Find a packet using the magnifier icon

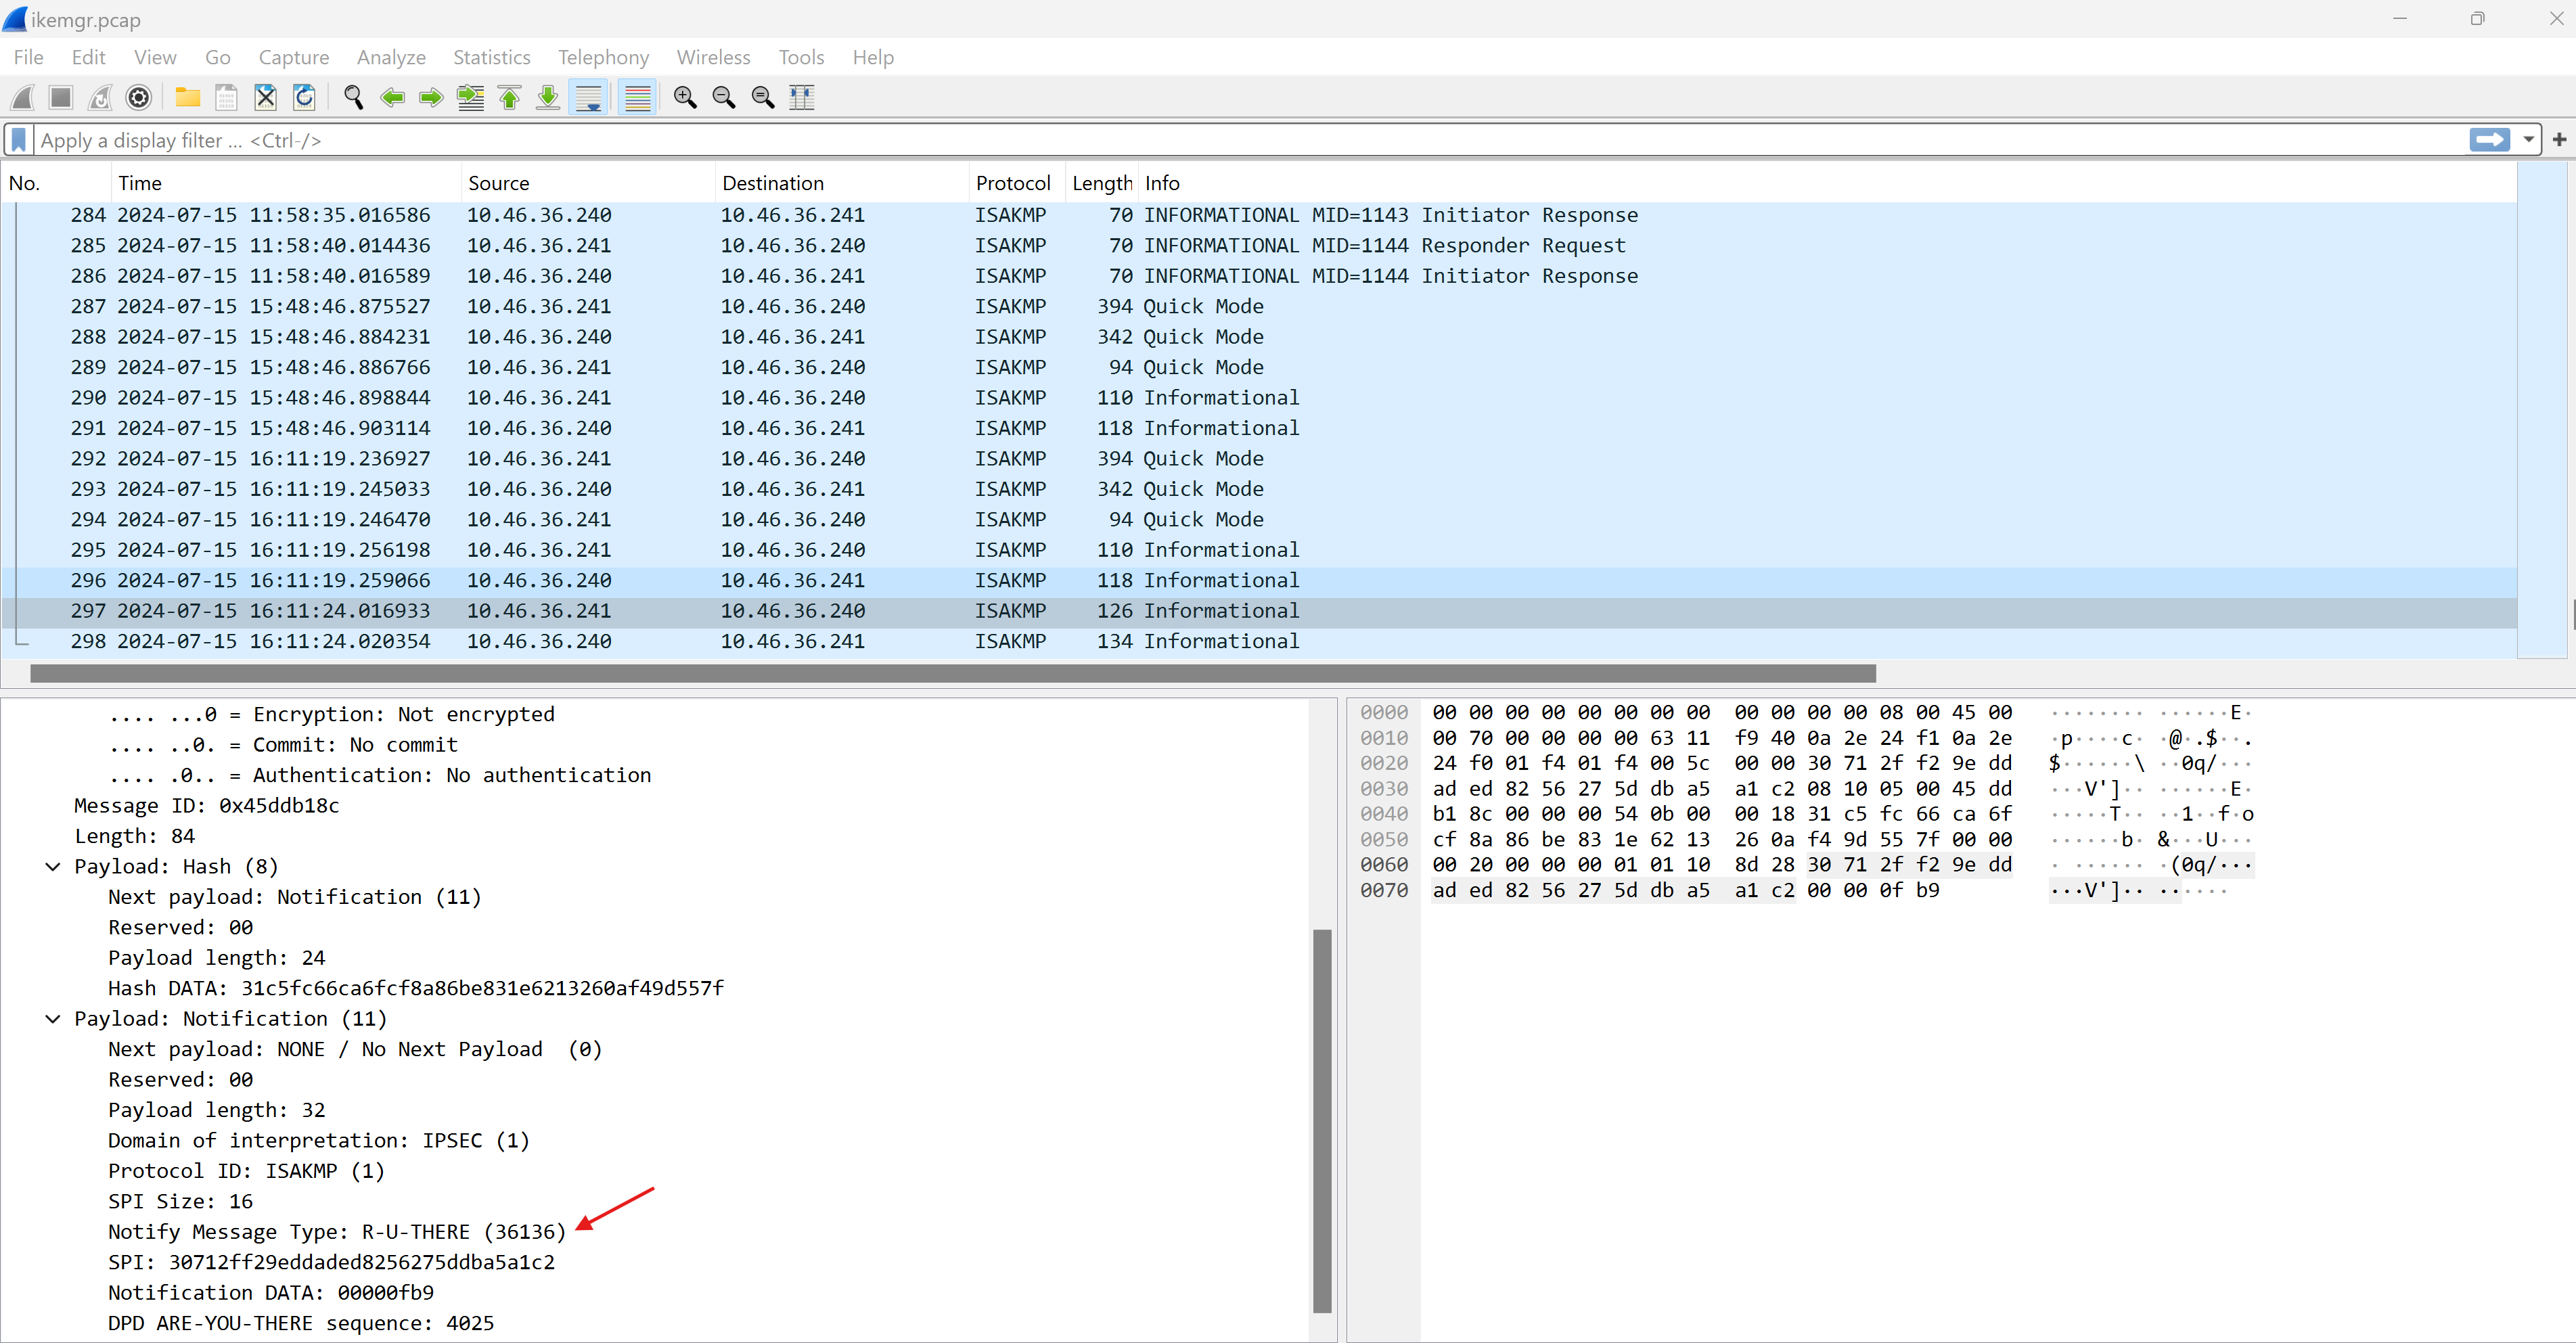tap(353, 97)
